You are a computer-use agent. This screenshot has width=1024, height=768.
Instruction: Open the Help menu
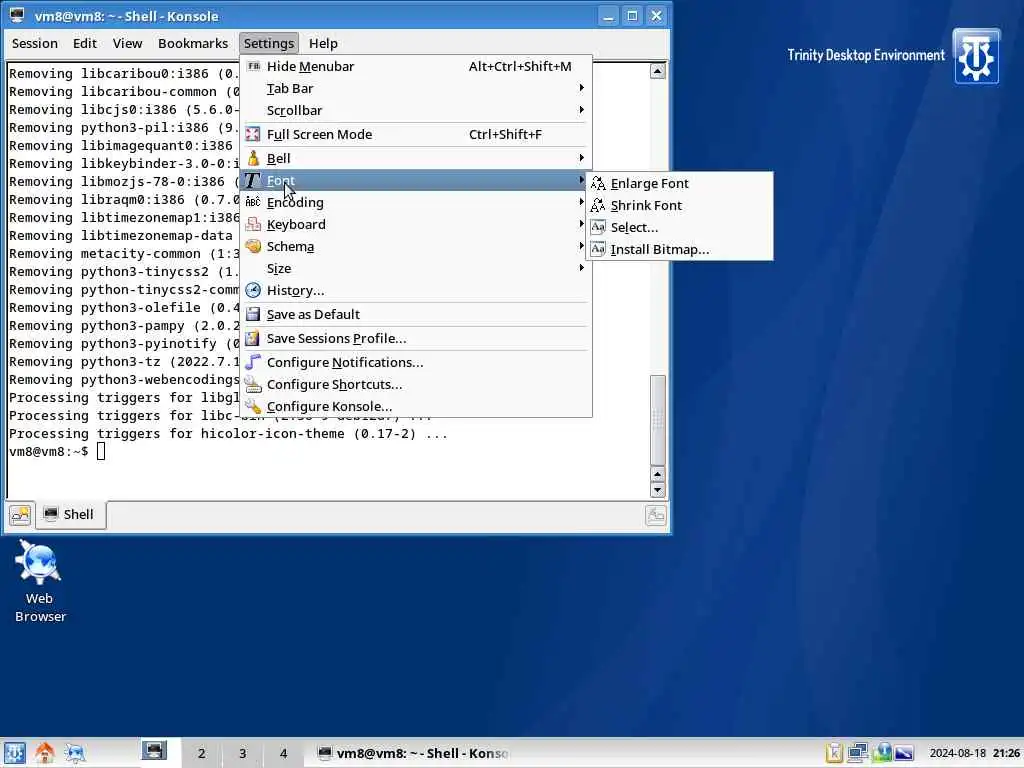323,43
